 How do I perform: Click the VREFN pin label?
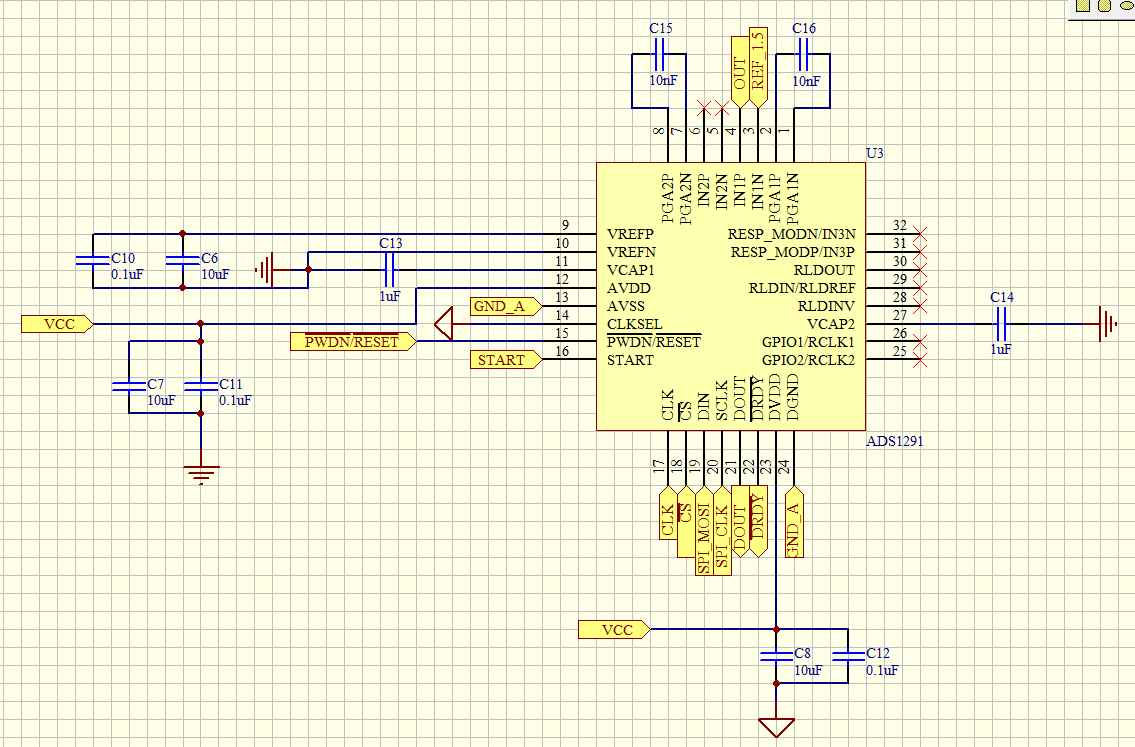[x=631, y=252]
